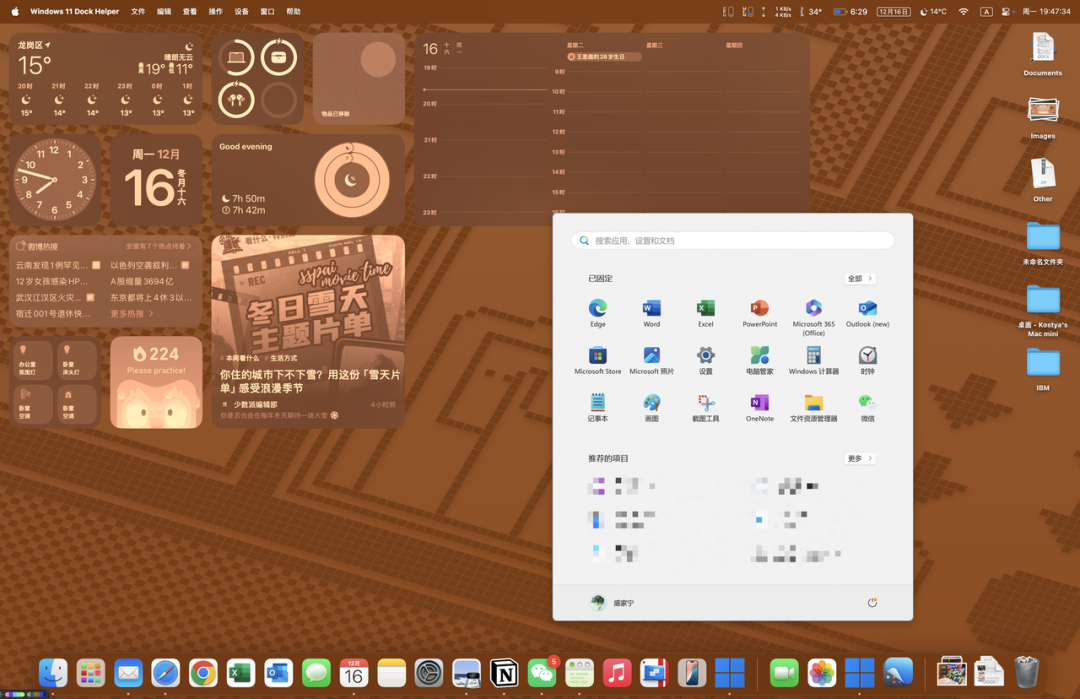
Task: Open the 文件 menu in the menu bar
Action: coord(138,11)
